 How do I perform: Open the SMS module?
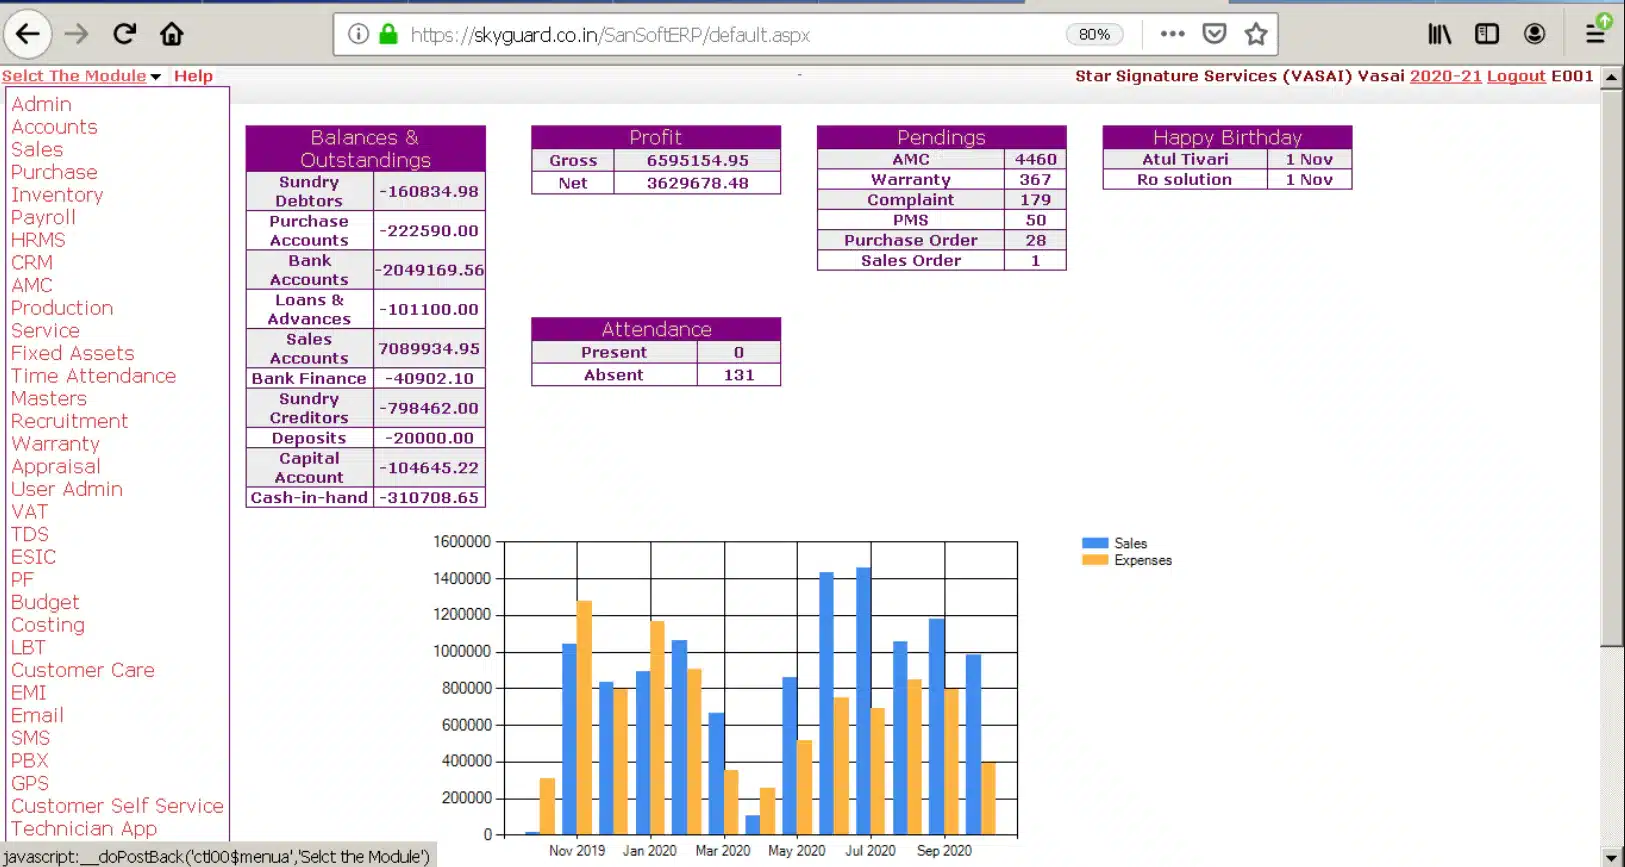point(30,738)
